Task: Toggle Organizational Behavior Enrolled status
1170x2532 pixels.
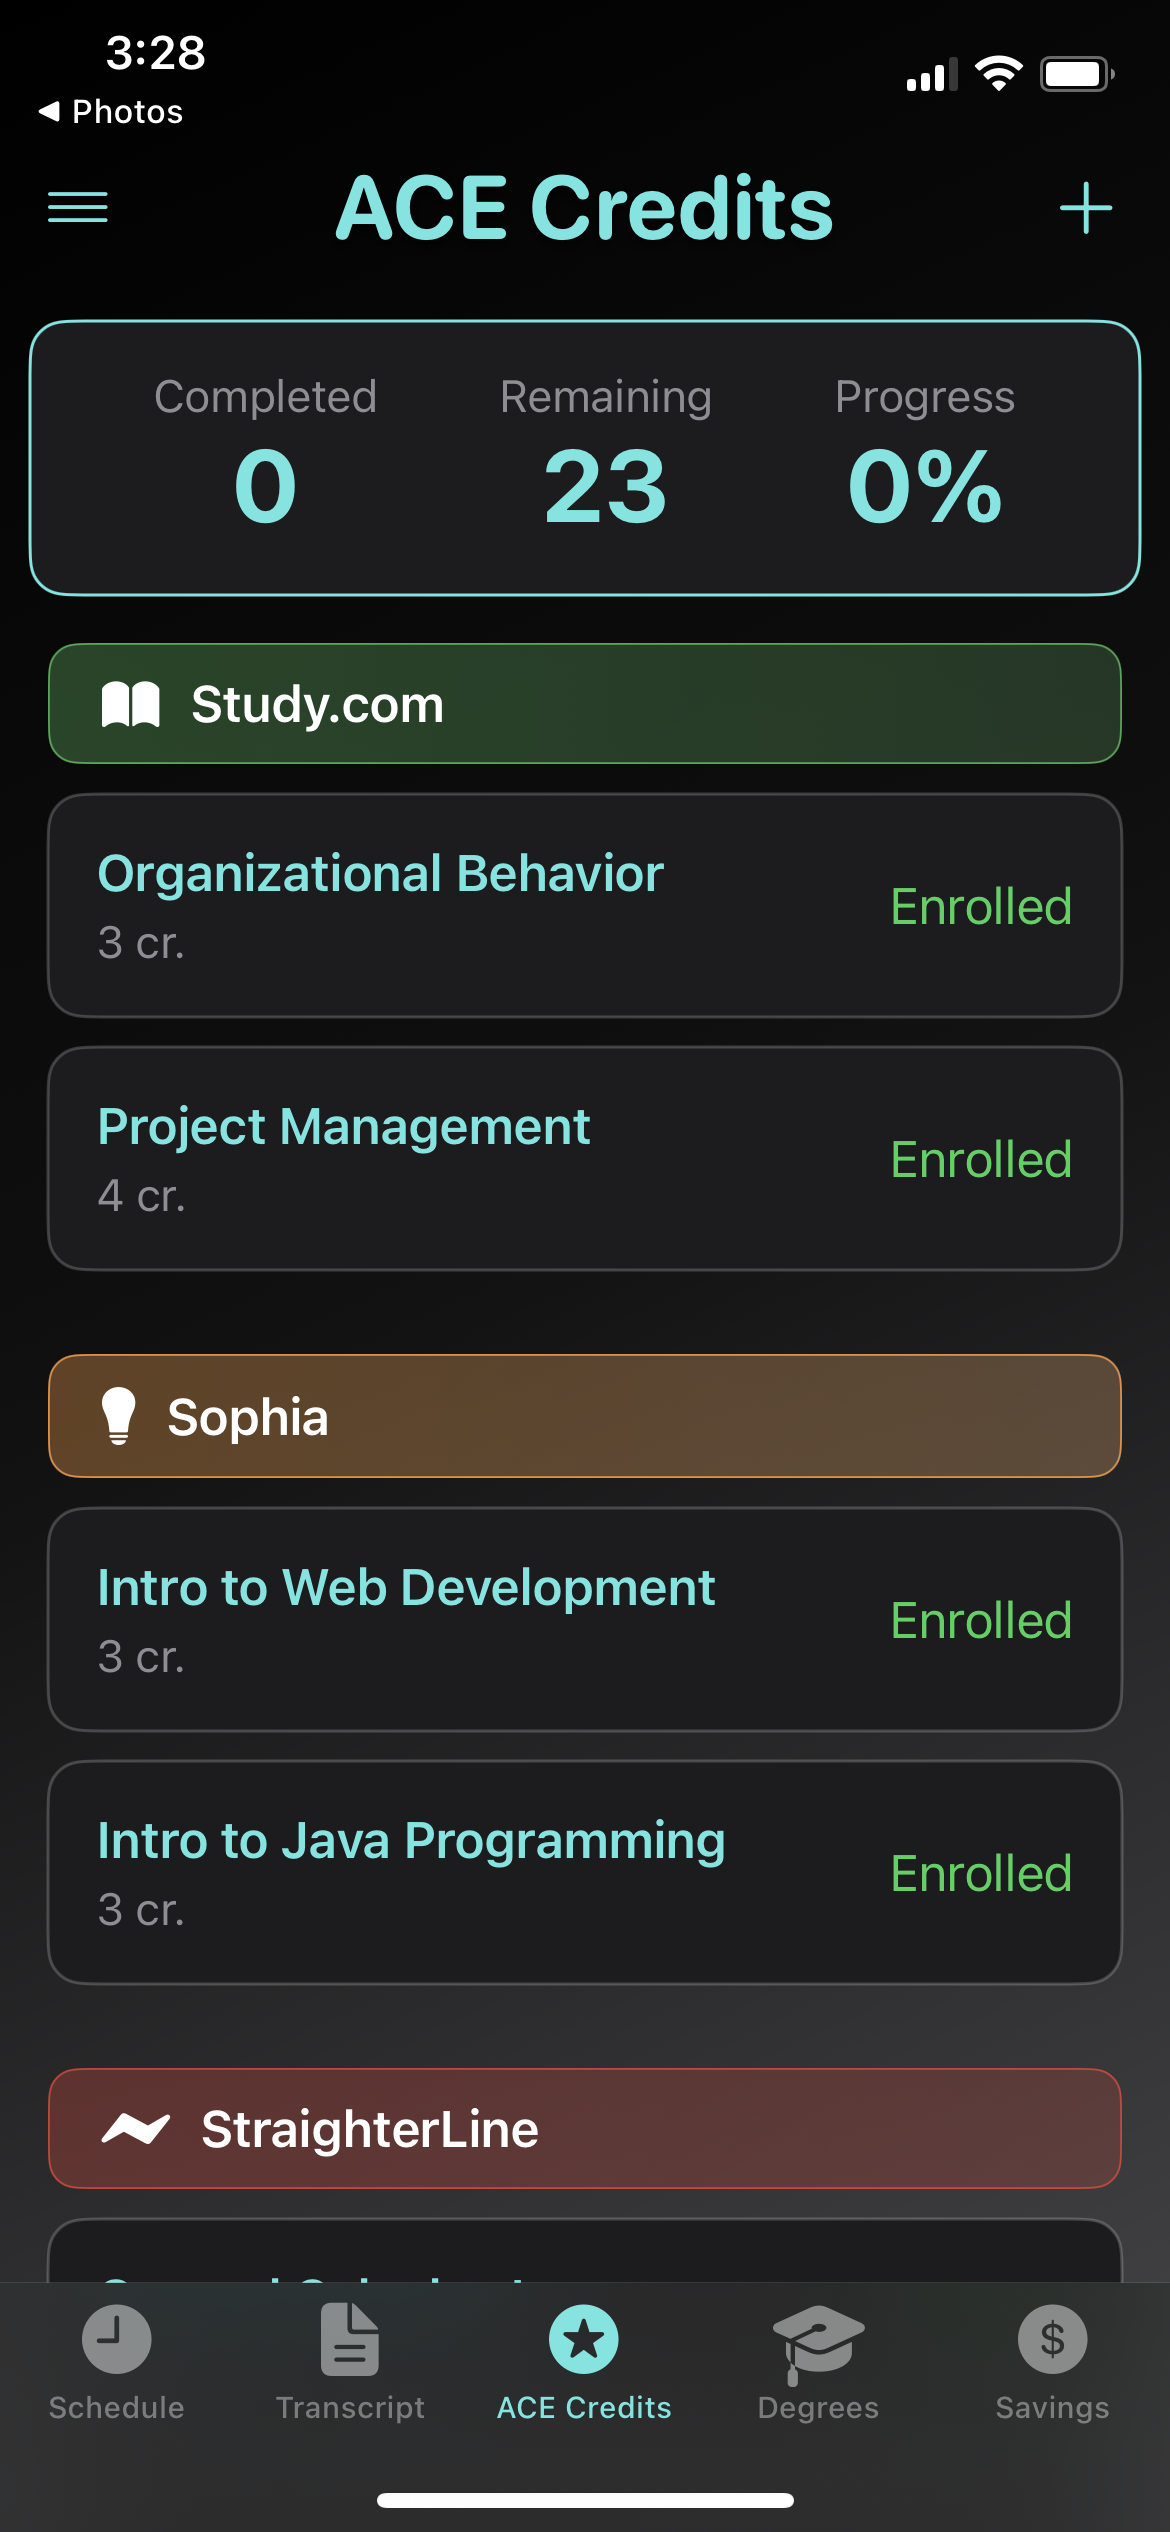Action: tap(980, 907)
